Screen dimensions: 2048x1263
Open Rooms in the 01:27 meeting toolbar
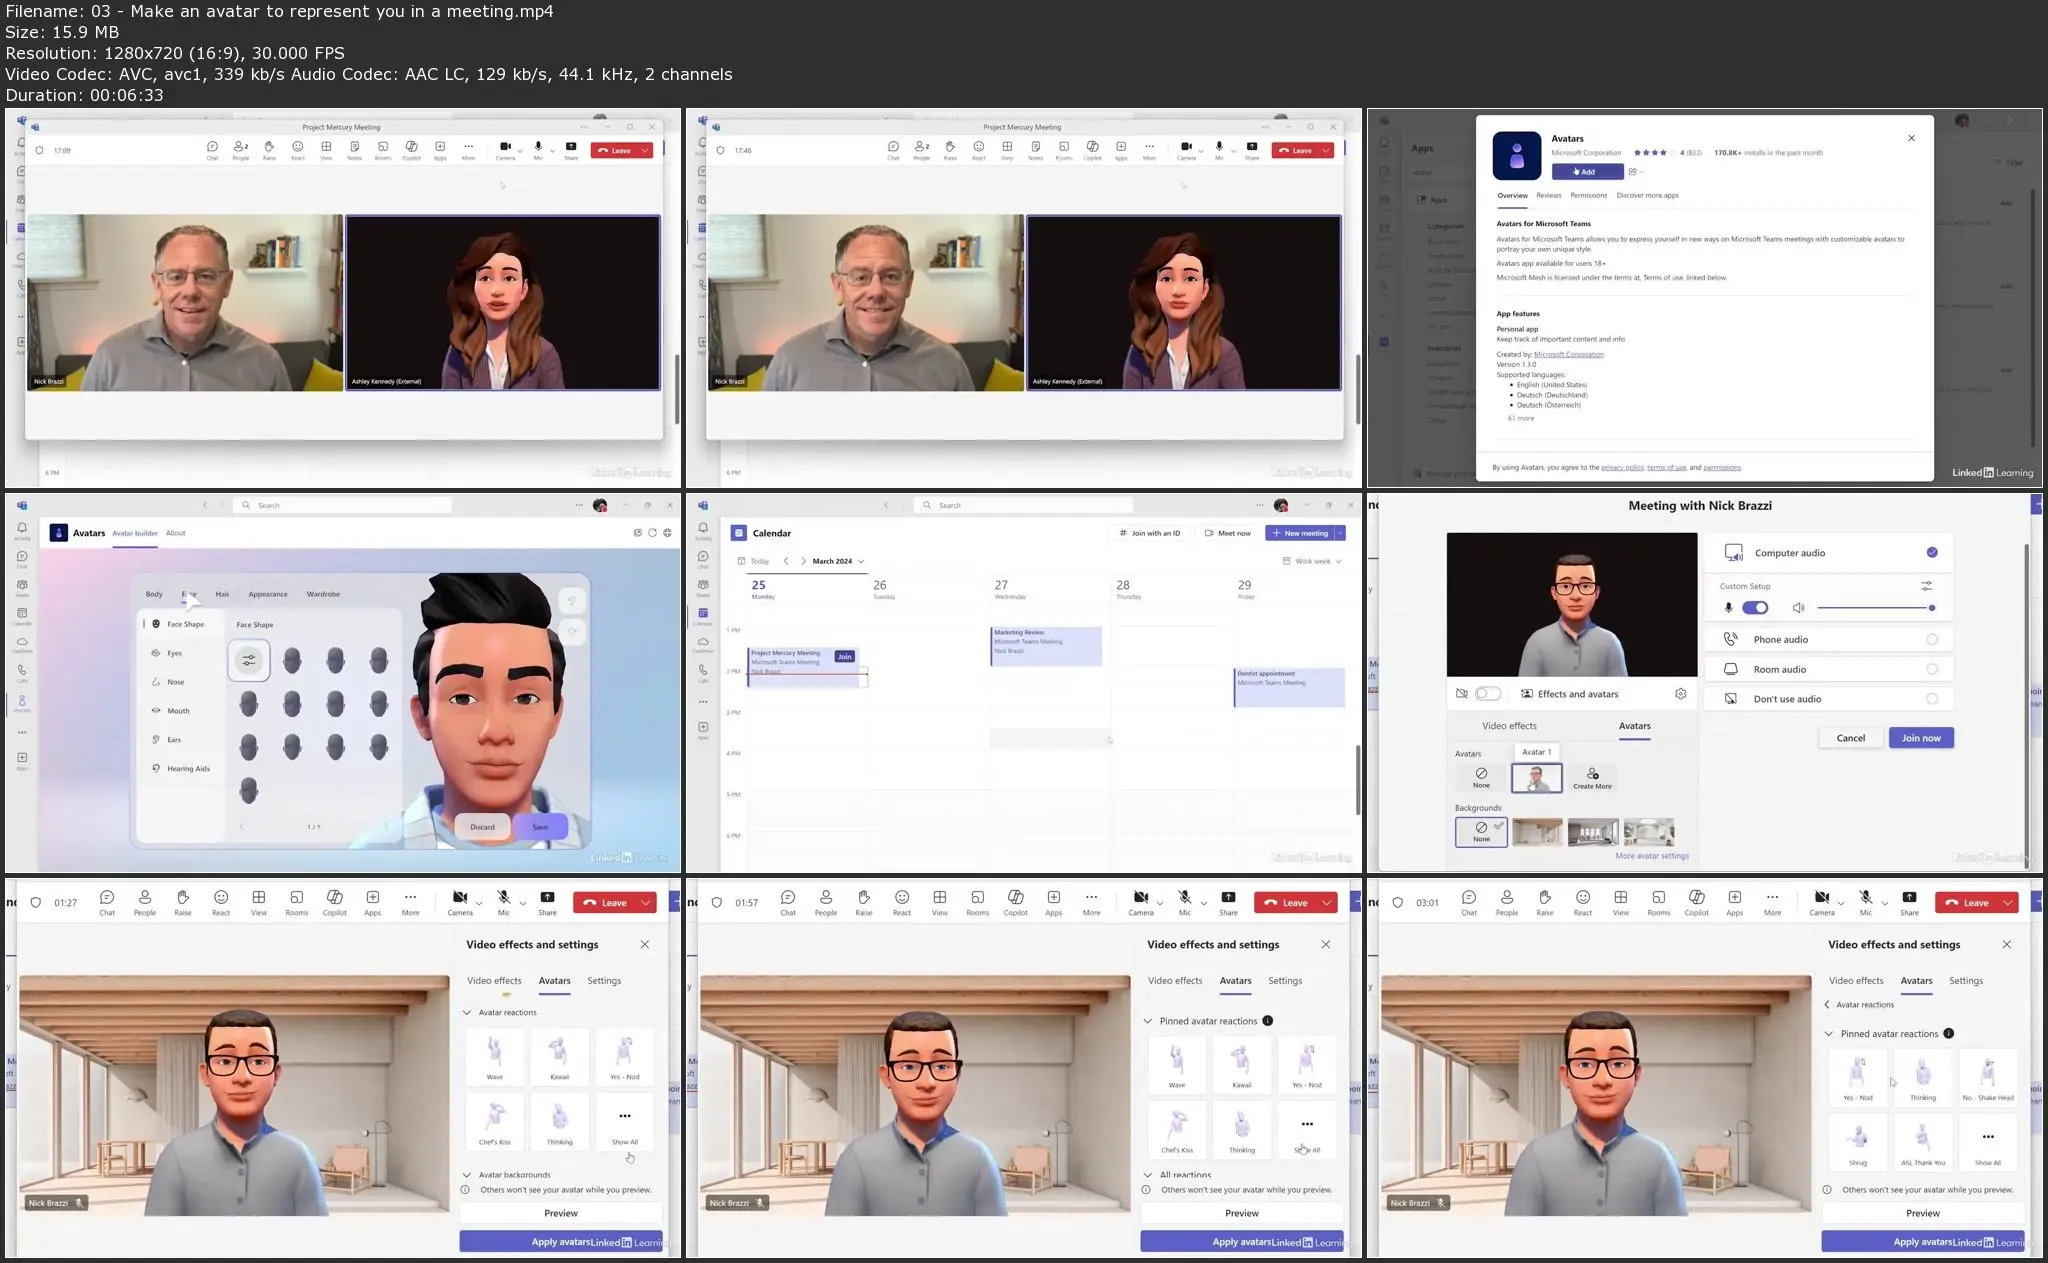point(297,902)
